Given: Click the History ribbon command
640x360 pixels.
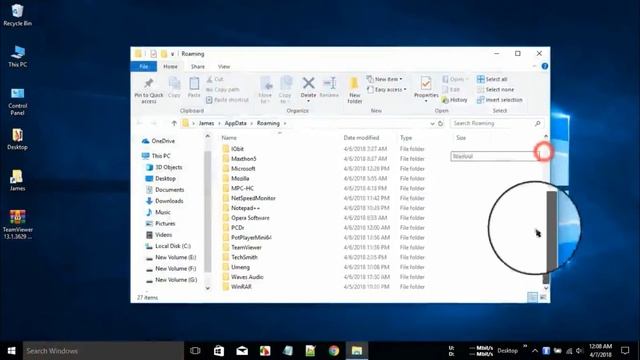Looking at the screenshot, I should pos(454,100).
